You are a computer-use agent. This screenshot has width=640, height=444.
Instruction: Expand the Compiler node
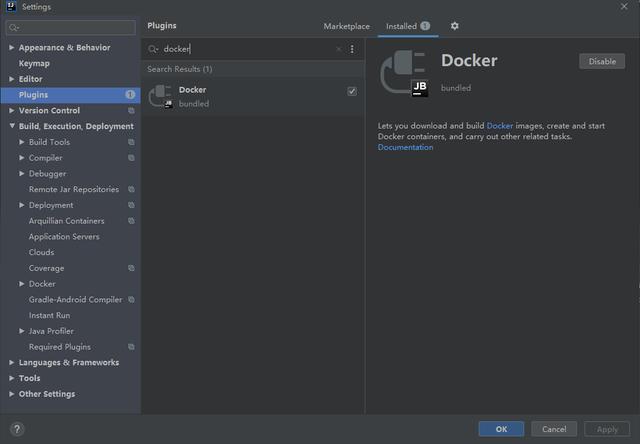[22, 158]
